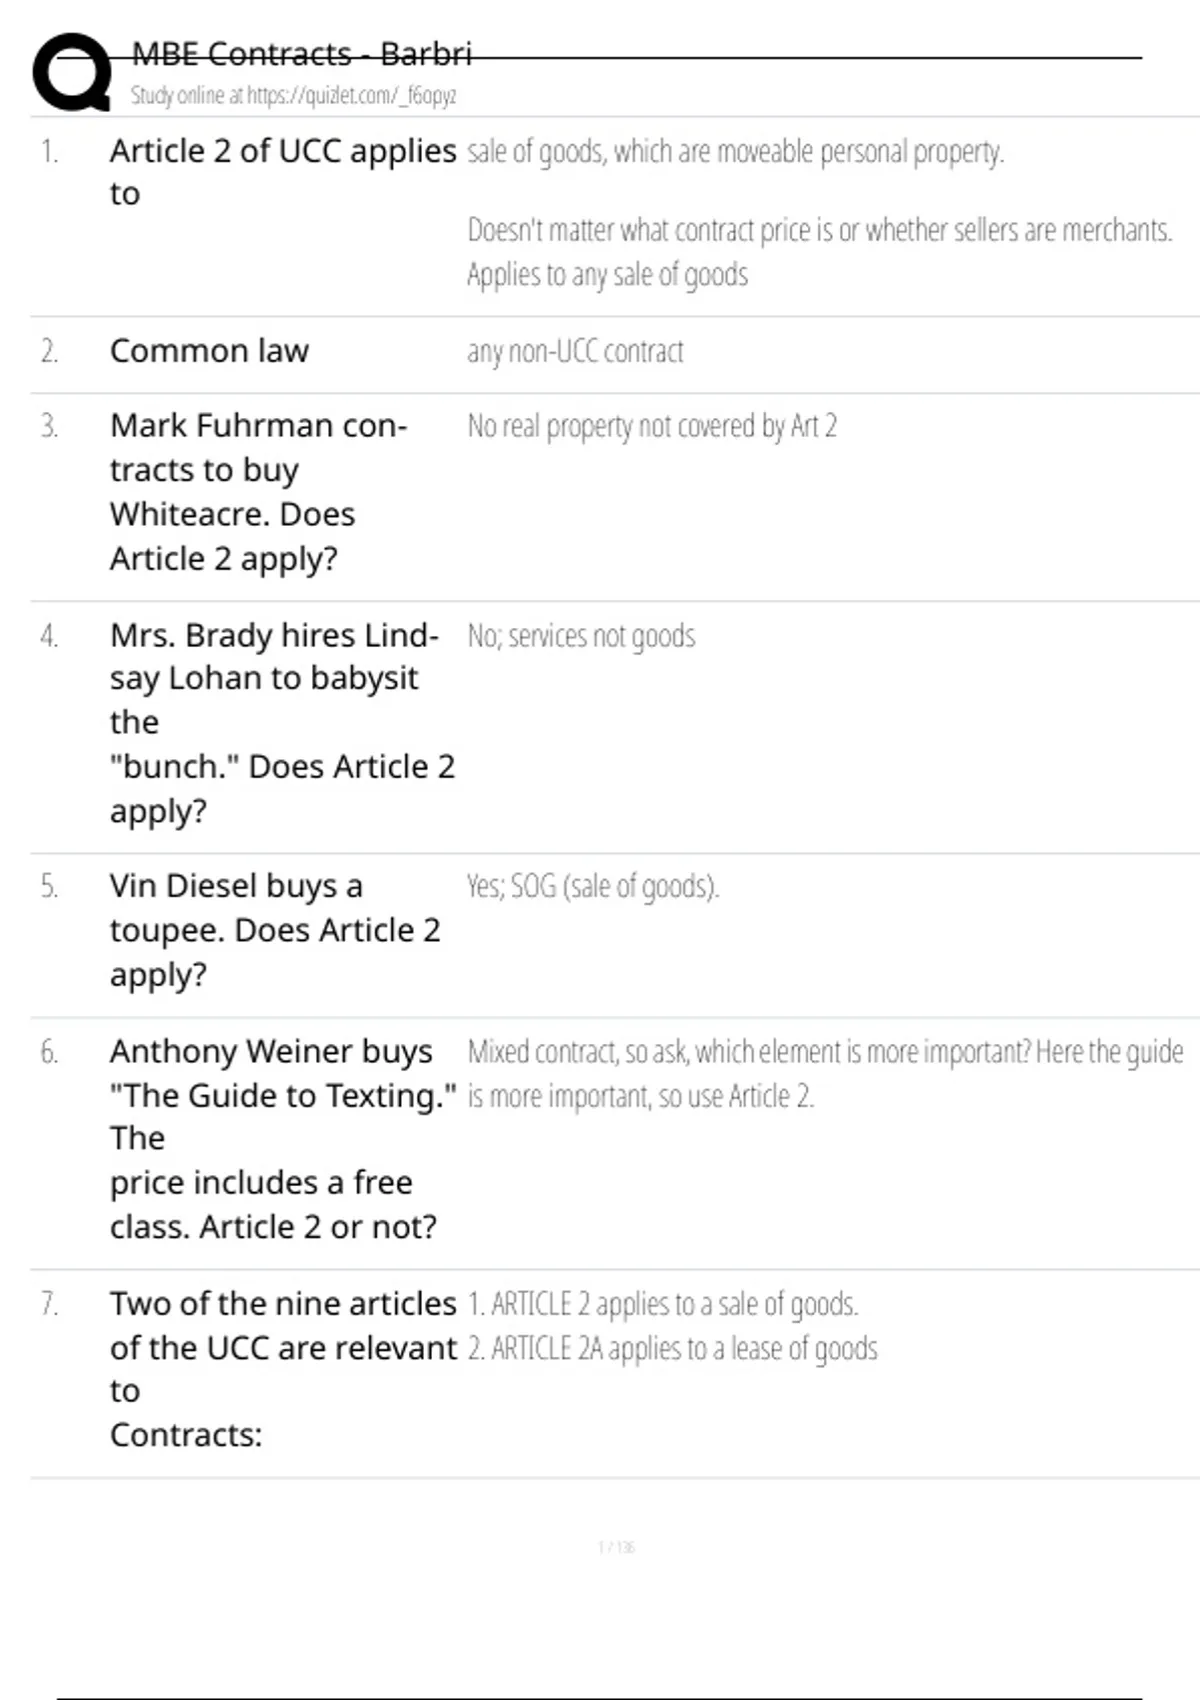This screenshot has width=1200, height=1700.
Task: Click 'Two of the nine articles' term
Action: click(282, 1368)
